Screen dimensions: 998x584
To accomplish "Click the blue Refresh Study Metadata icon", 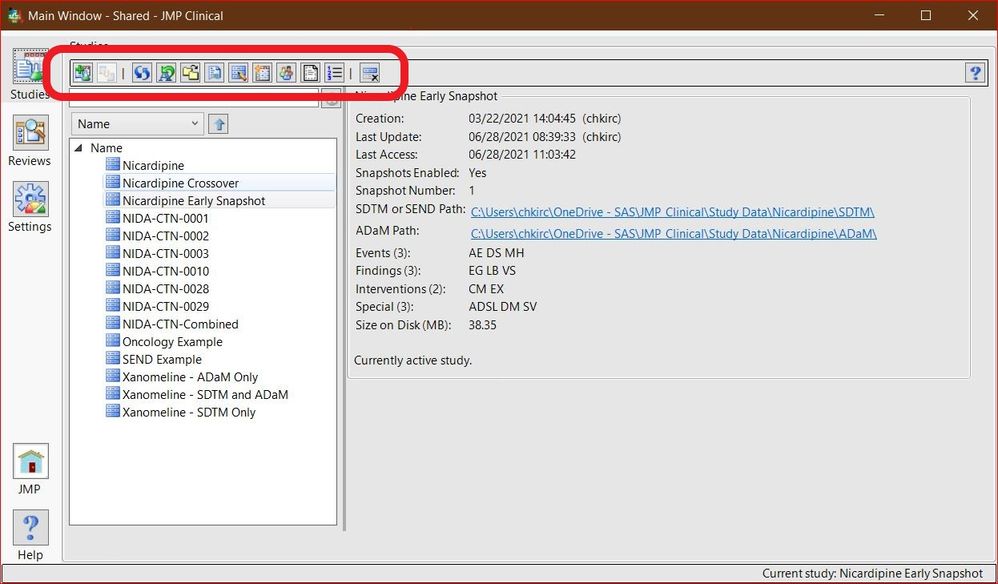I will 142,73.
